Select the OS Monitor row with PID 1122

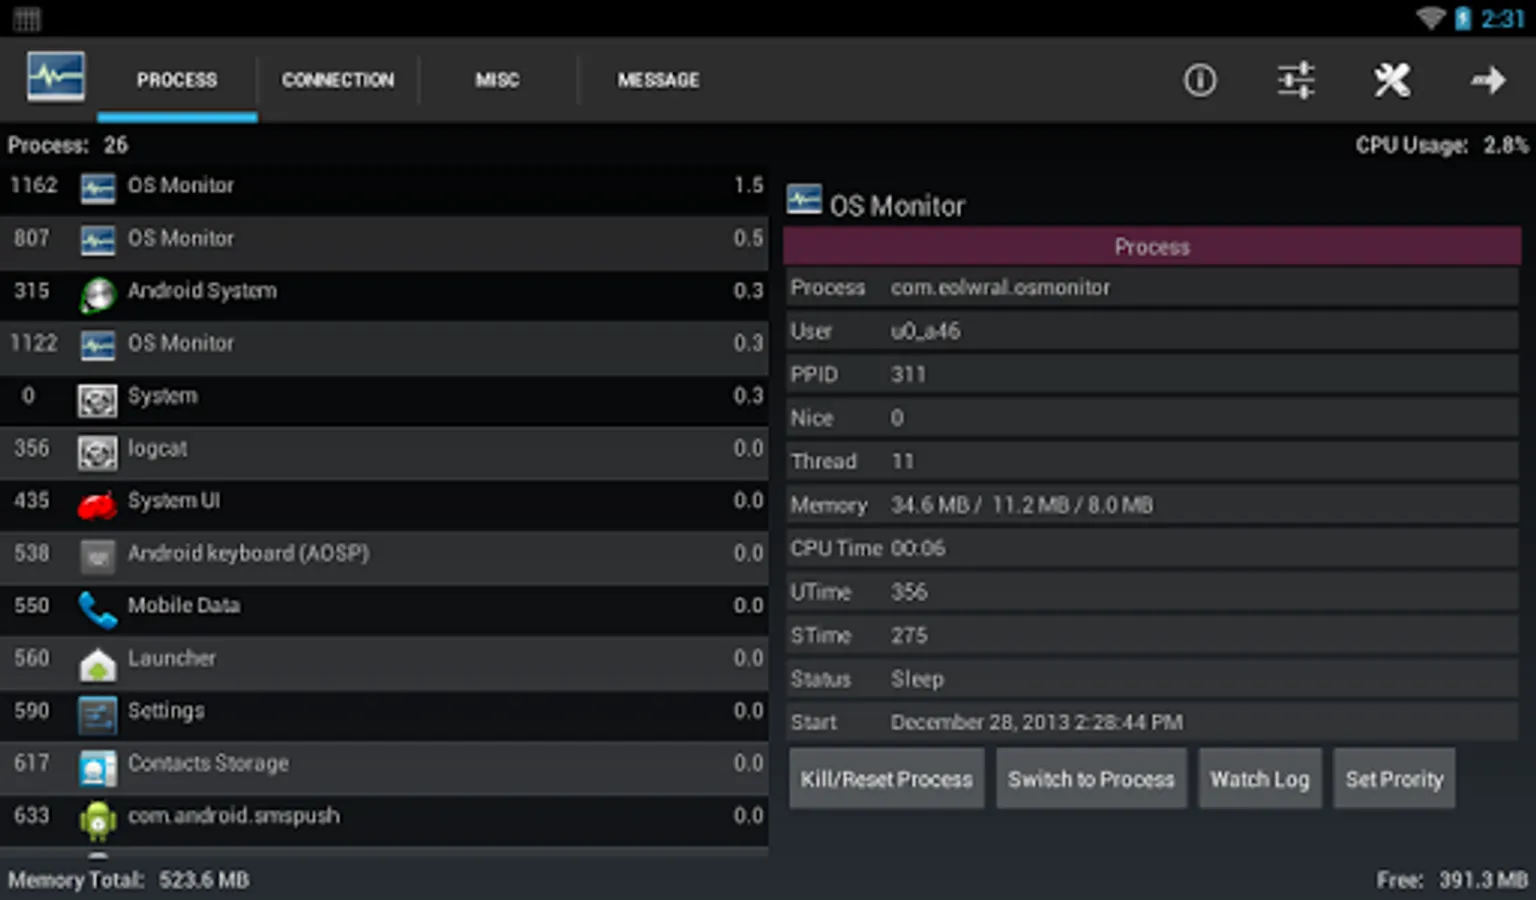tap(384, 346)
